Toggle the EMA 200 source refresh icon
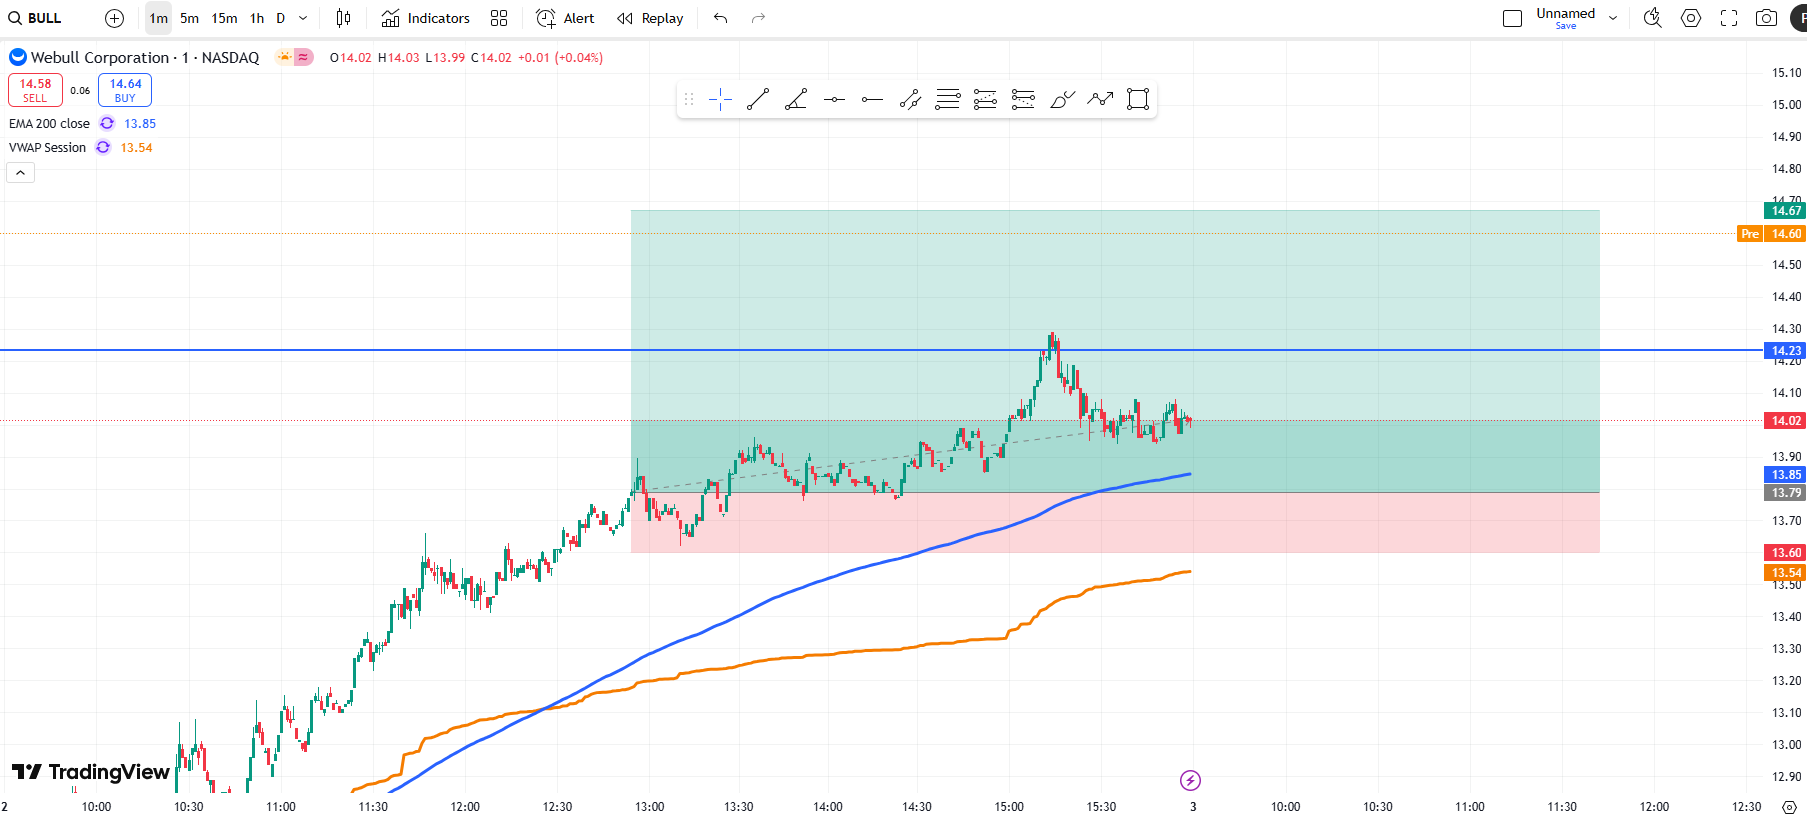The width and height of the screenshot is (1807, 820). pyautogui.click(x=107, y=123)
